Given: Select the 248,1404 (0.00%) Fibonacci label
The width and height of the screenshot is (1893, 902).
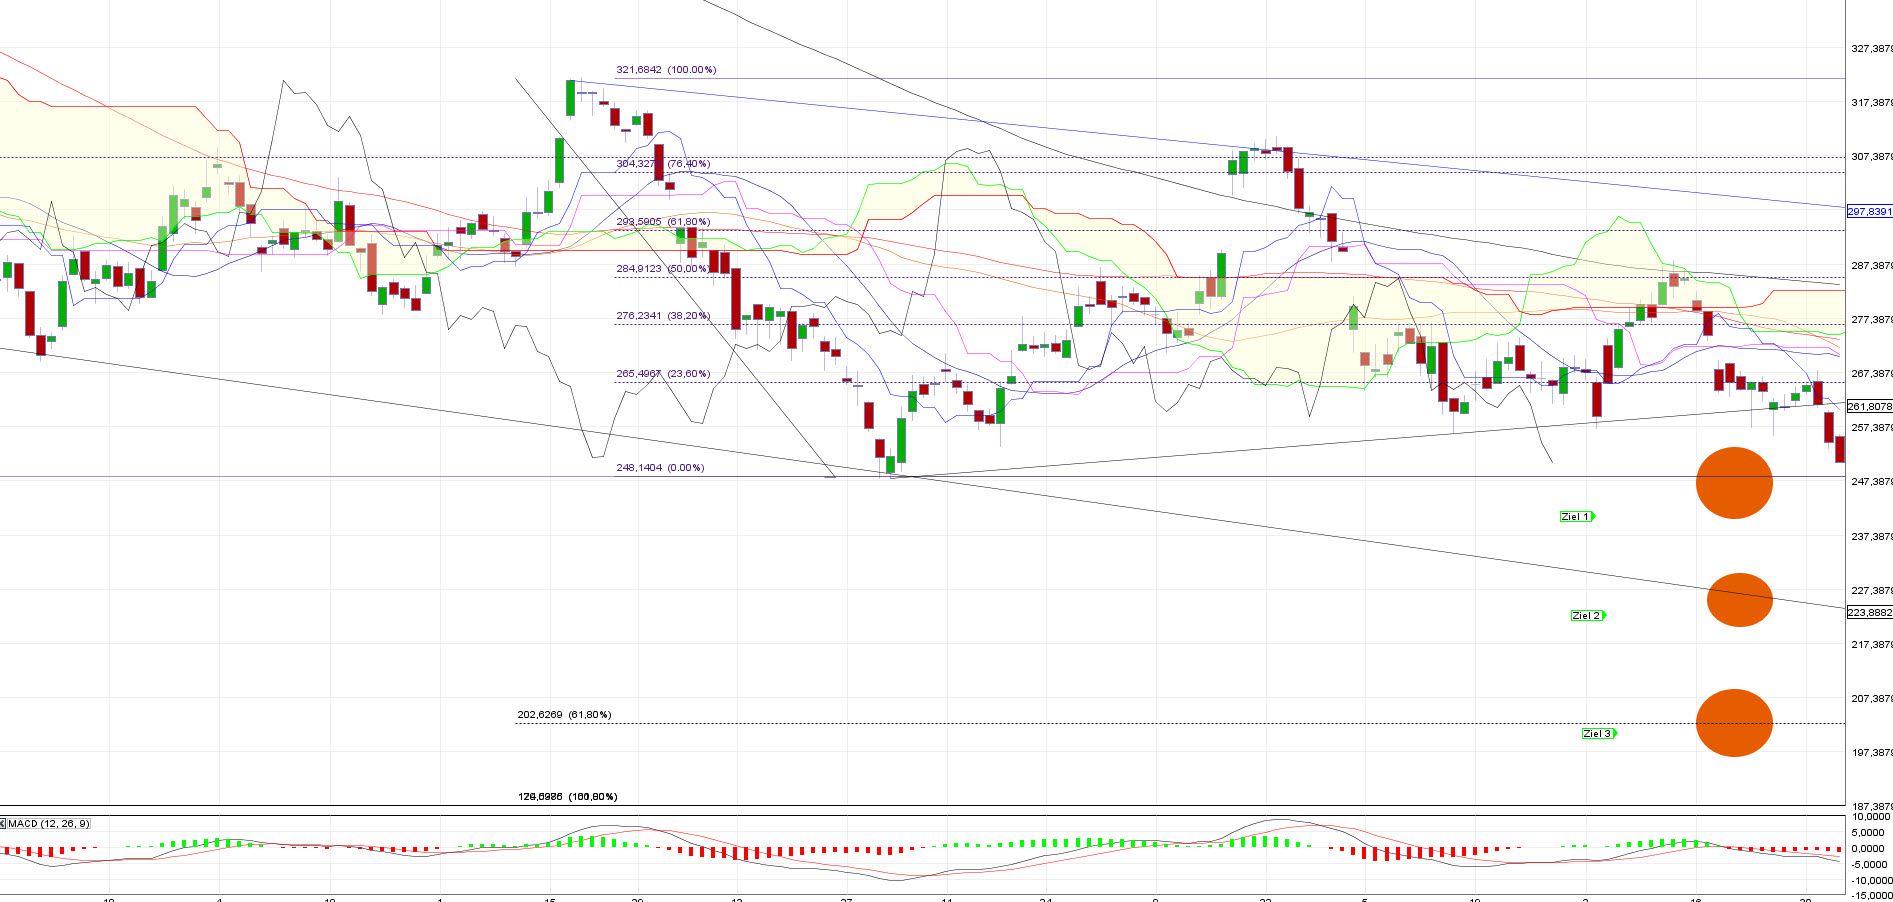Looking at the screenshot, I should pos(660,468).
